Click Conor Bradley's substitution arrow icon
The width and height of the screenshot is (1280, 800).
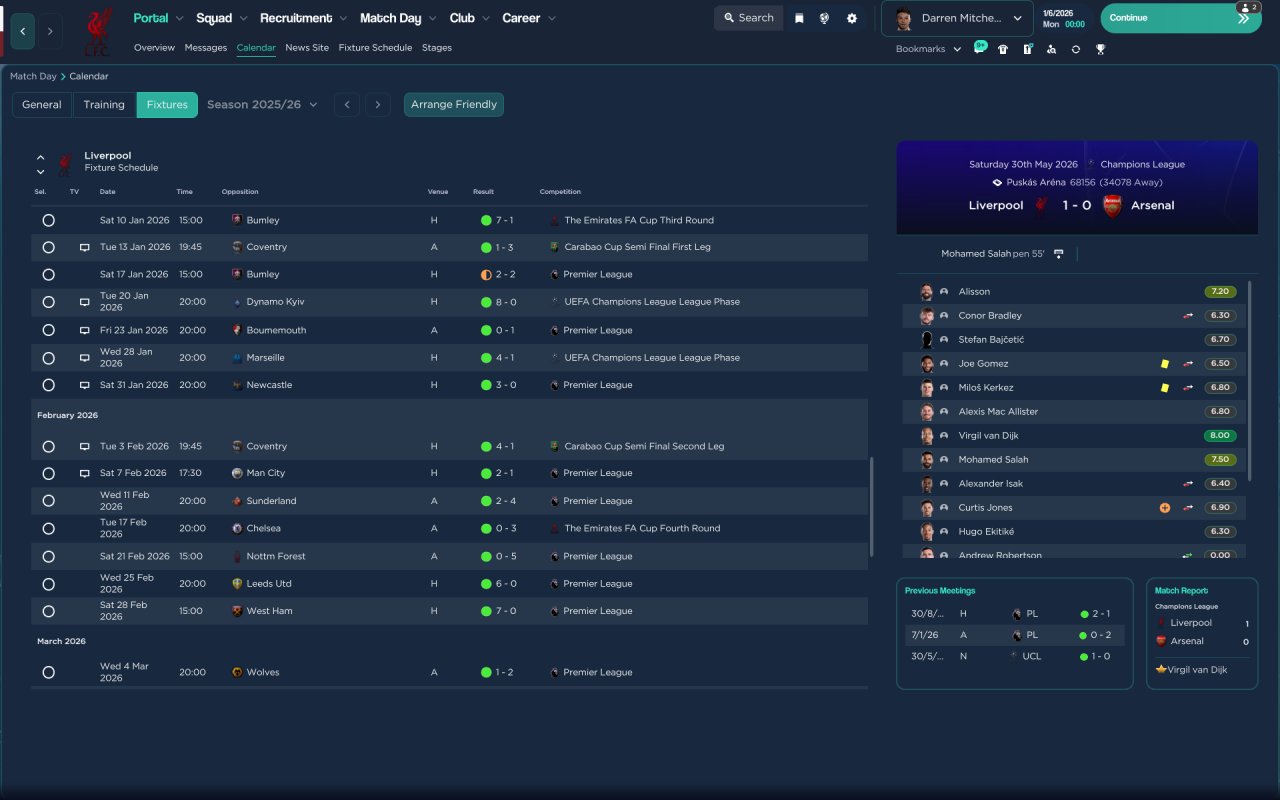[x=1188, y=316]
